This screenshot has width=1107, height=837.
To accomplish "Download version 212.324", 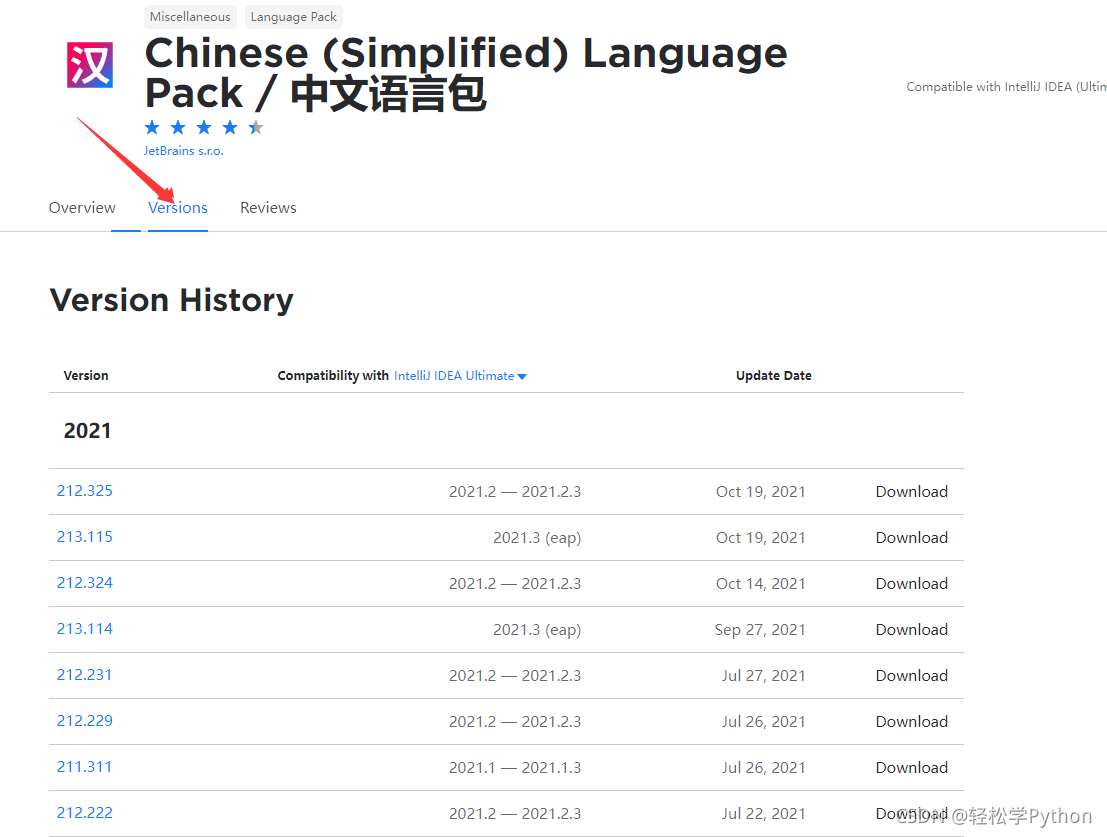I will (x=911, y=584).
